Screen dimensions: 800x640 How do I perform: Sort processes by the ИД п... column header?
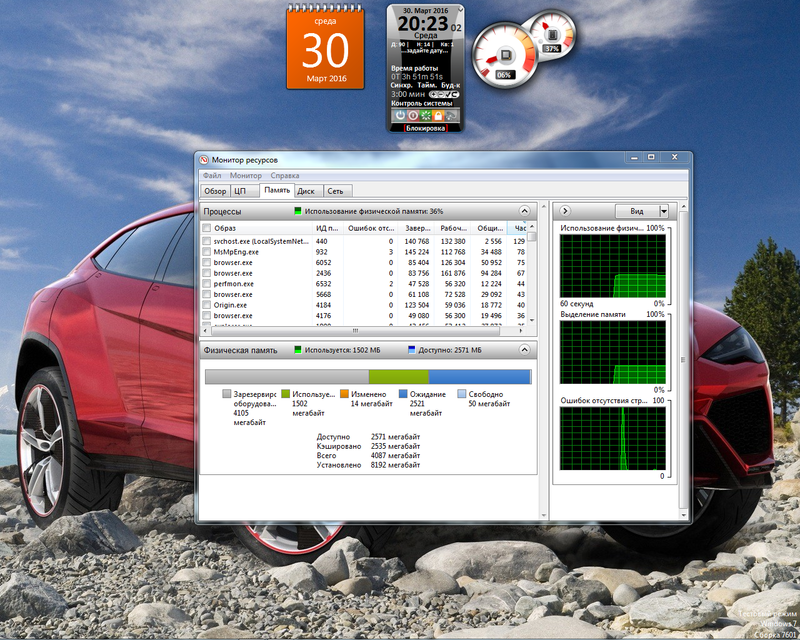click(327, 228)
